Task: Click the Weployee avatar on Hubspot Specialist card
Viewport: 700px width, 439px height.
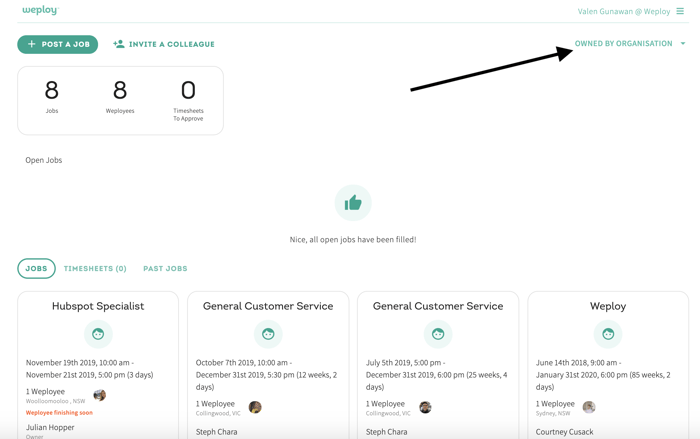Action: [x=100, y=395]
